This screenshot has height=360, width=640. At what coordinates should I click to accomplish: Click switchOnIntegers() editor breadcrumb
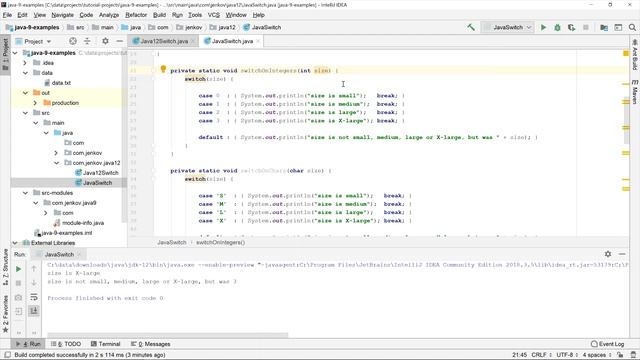tap(221, 242)
